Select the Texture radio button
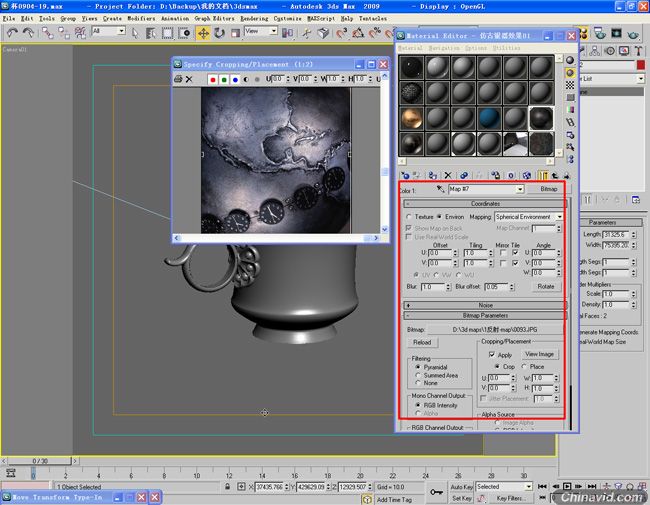 (409, 217)
